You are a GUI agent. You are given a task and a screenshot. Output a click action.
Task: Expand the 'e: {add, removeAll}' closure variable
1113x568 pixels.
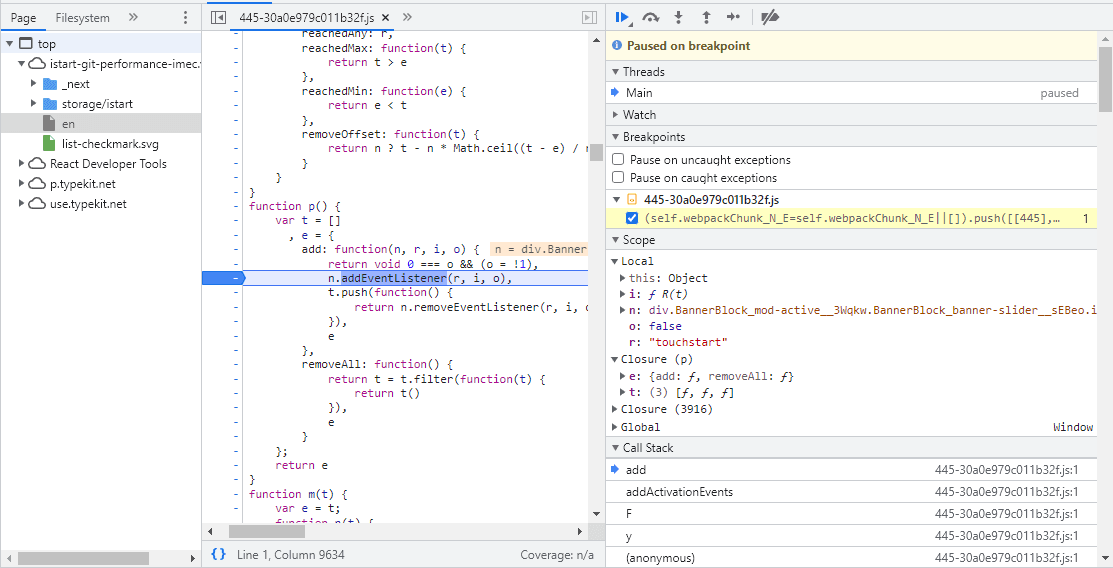coord(623,376)
